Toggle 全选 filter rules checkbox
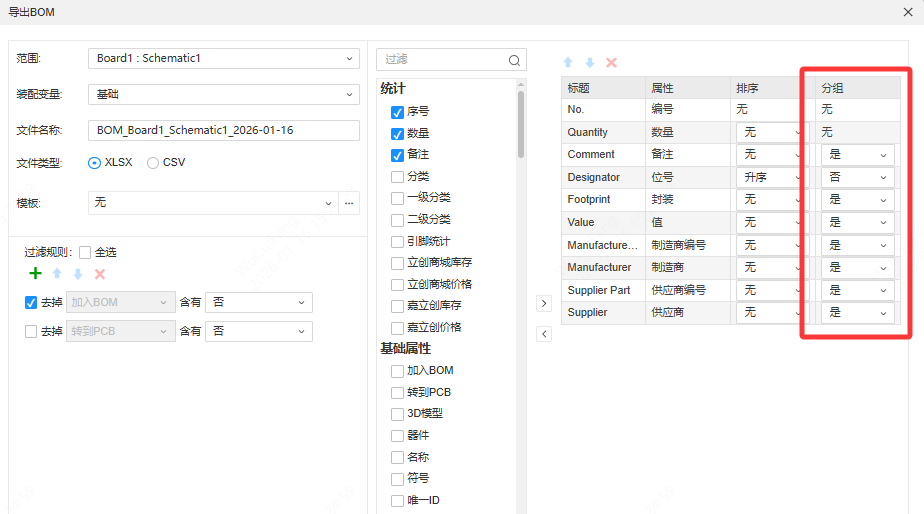The height and width of the screenshot is (514, 924). click(85, 252)
